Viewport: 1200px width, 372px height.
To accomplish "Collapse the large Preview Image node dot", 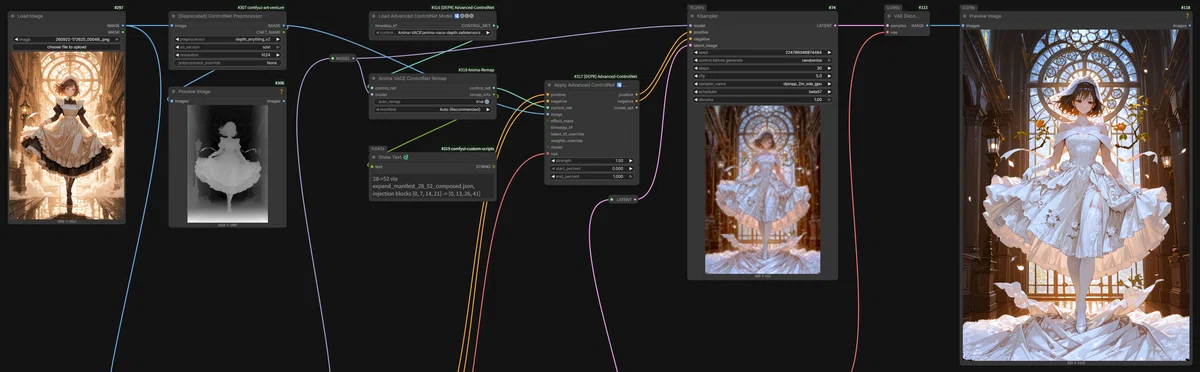I will coord(965,16).
